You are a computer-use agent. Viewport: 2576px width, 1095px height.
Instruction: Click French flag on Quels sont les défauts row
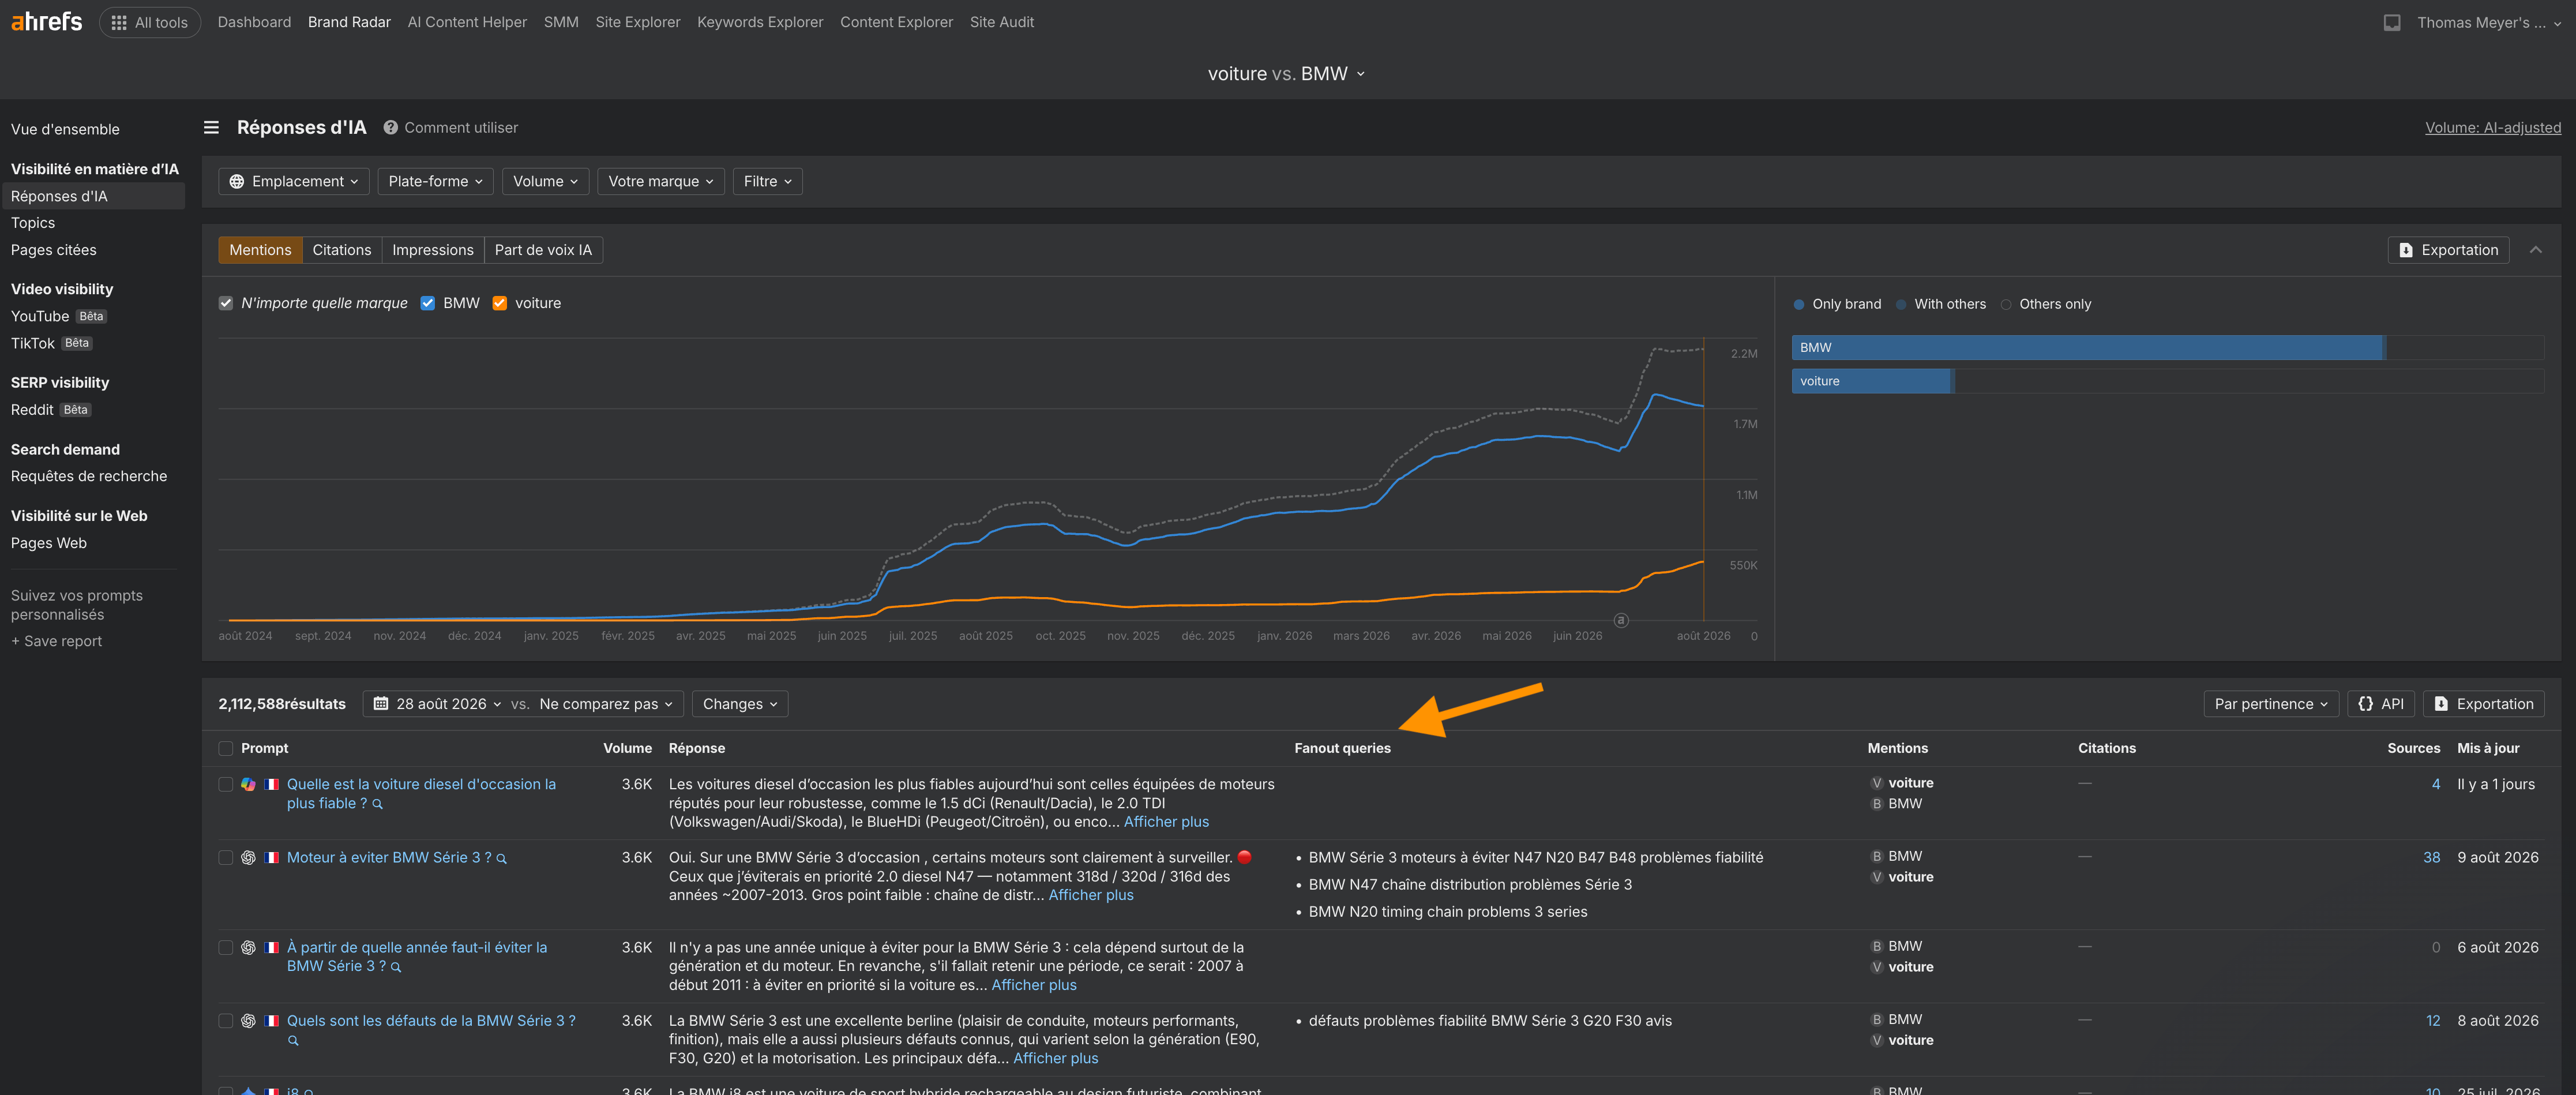[x=271, y=1020]
